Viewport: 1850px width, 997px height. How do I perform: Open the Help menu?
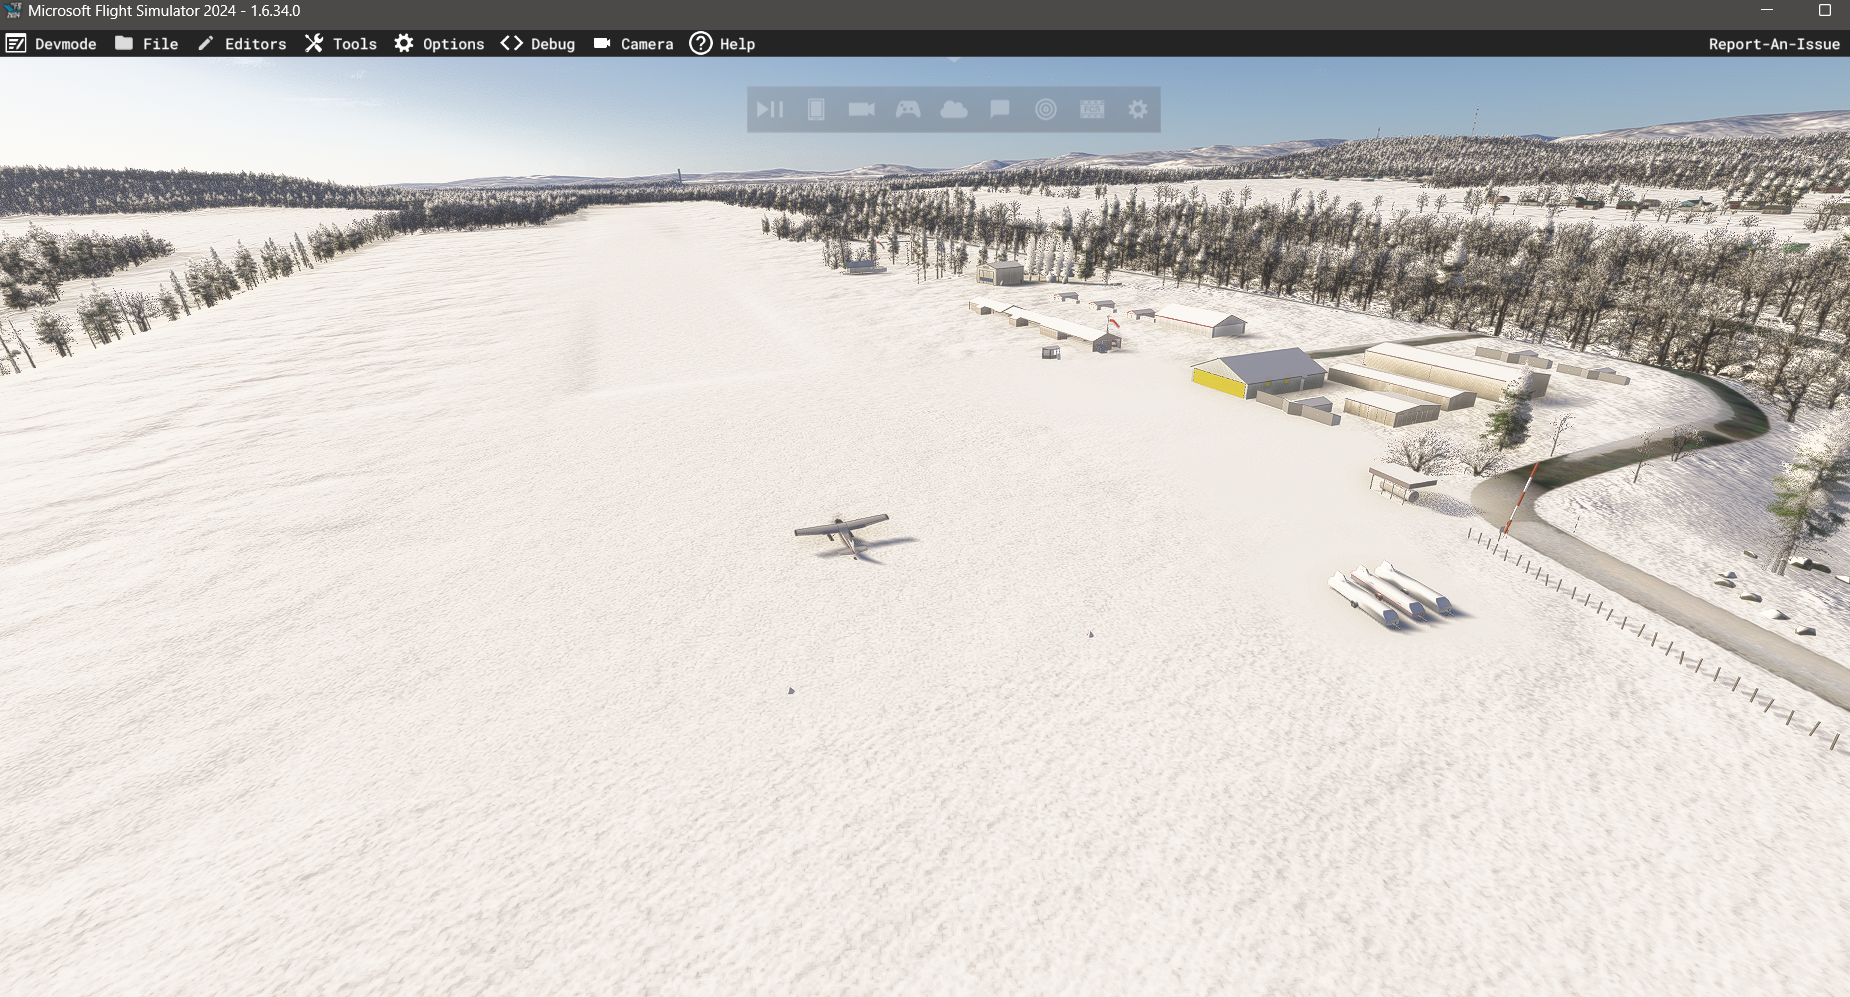[723, 44]
